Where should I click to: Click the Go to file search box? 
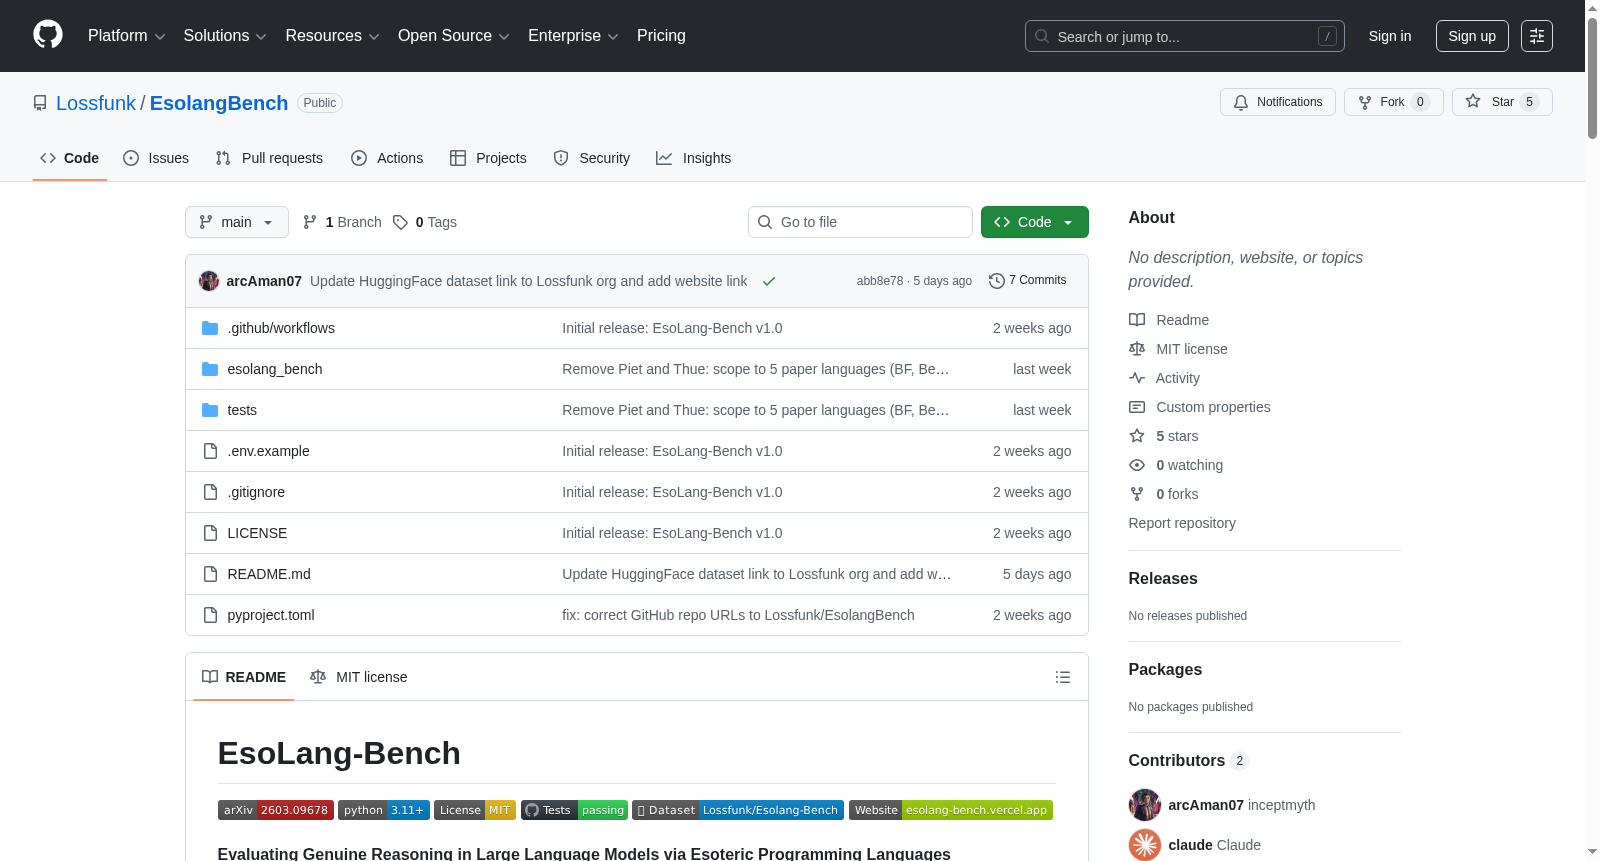[860, 222]
